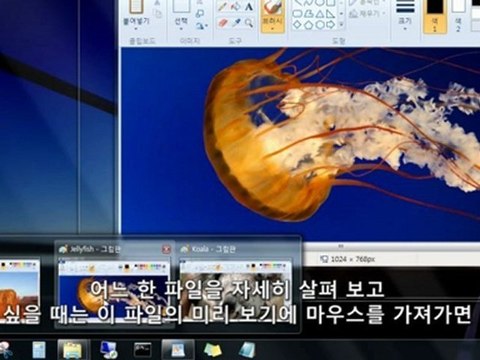
Task: Close the Jellyfish preview with red X
Action: pyautogui.click(x=166, y=249)
